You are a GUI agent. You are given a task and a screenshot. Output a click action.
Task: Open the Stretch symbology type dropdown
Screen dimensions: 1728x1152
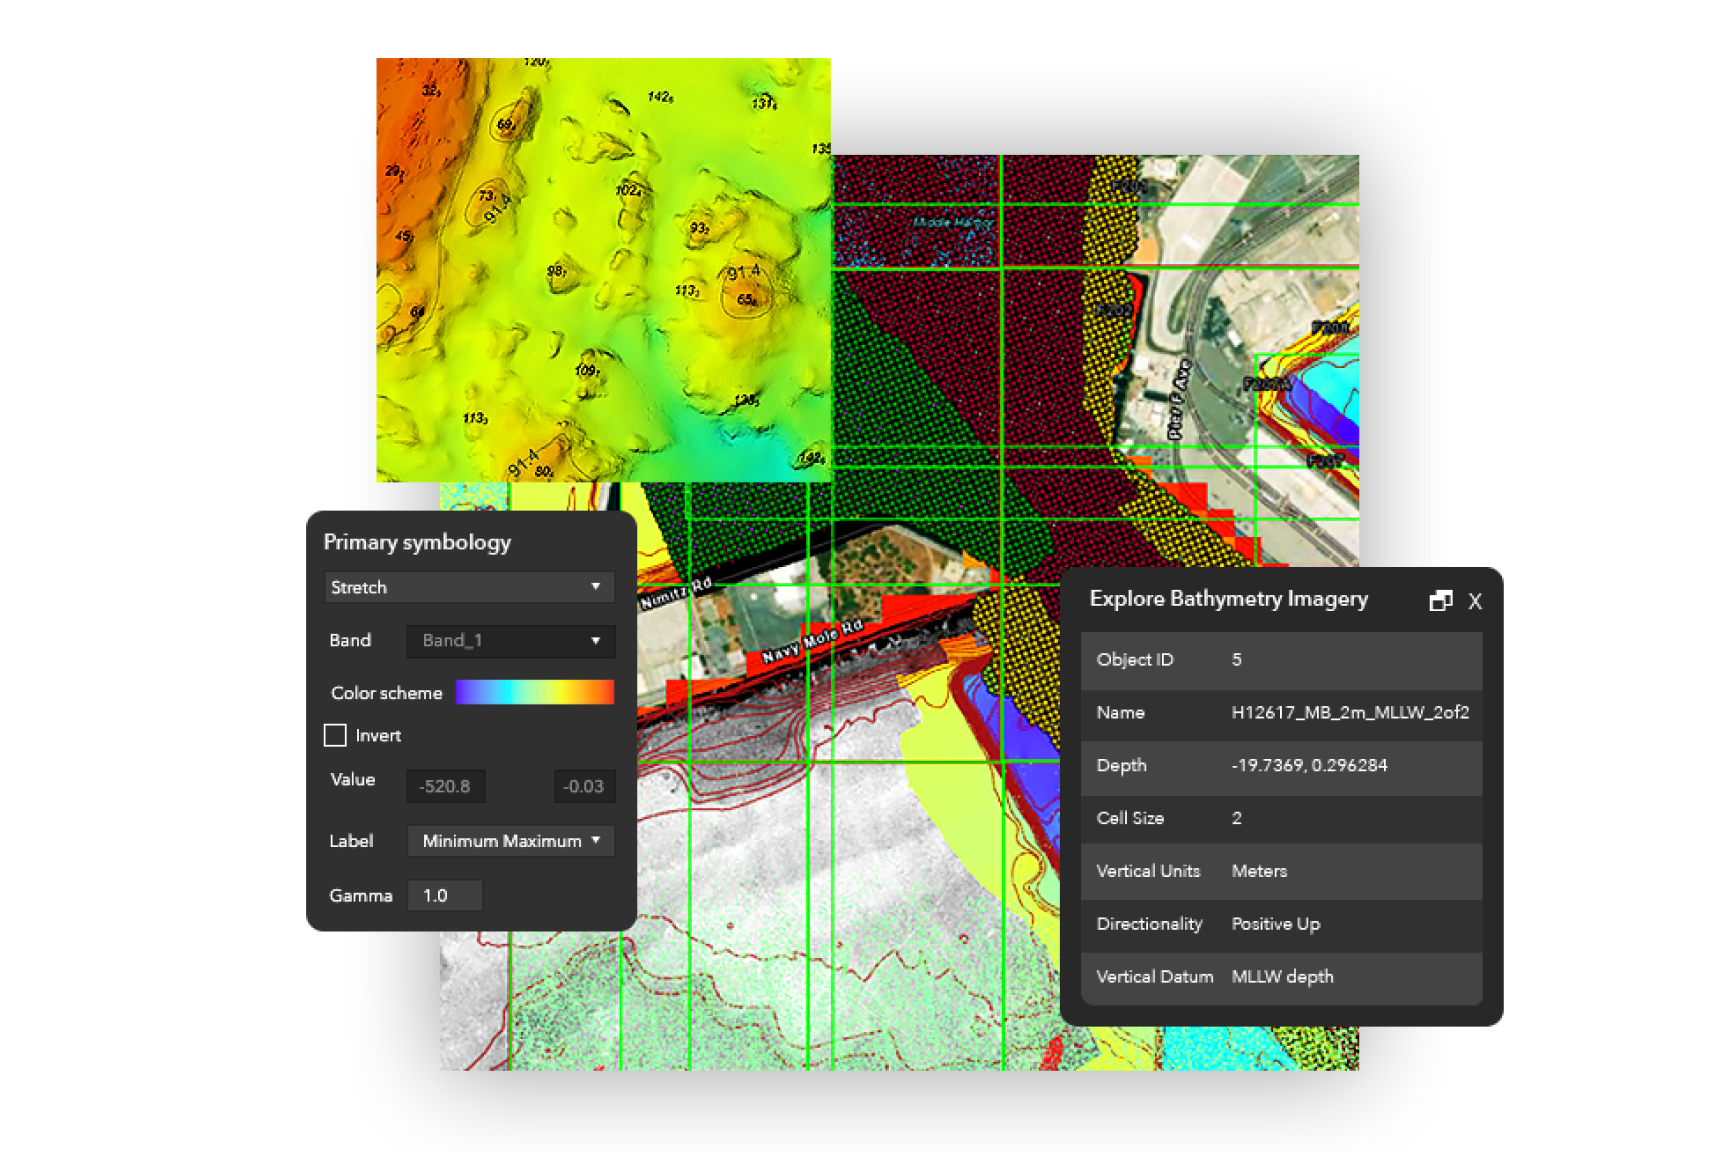point(469,587)
